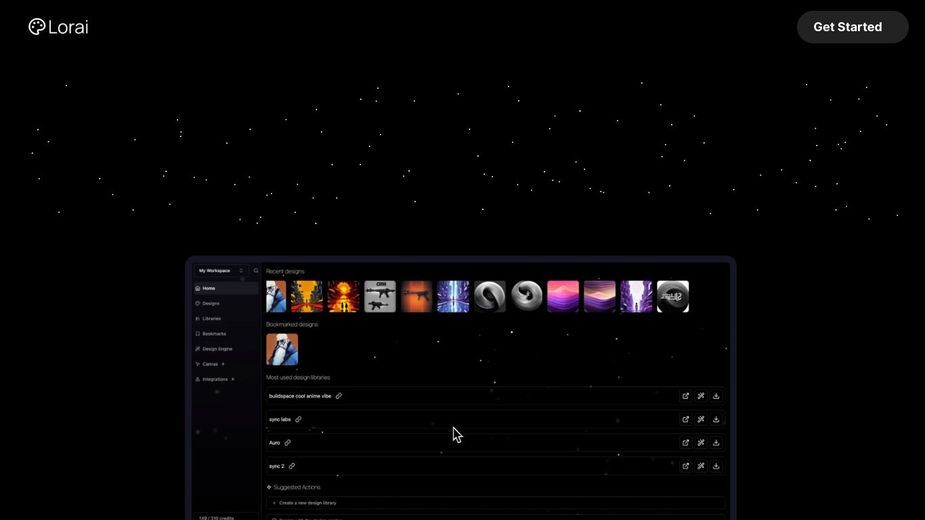Open the blue neon corridor thumbnail
This screenshot has width=925, height=520.
coord(453,296)
